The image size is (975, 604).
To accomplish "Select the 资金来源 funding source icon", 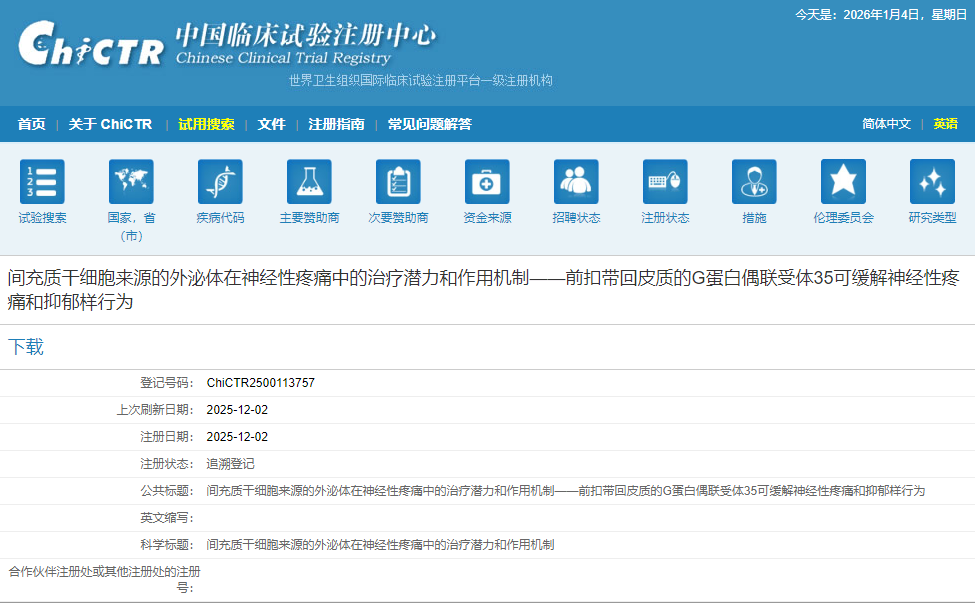I will coord(487,183).
